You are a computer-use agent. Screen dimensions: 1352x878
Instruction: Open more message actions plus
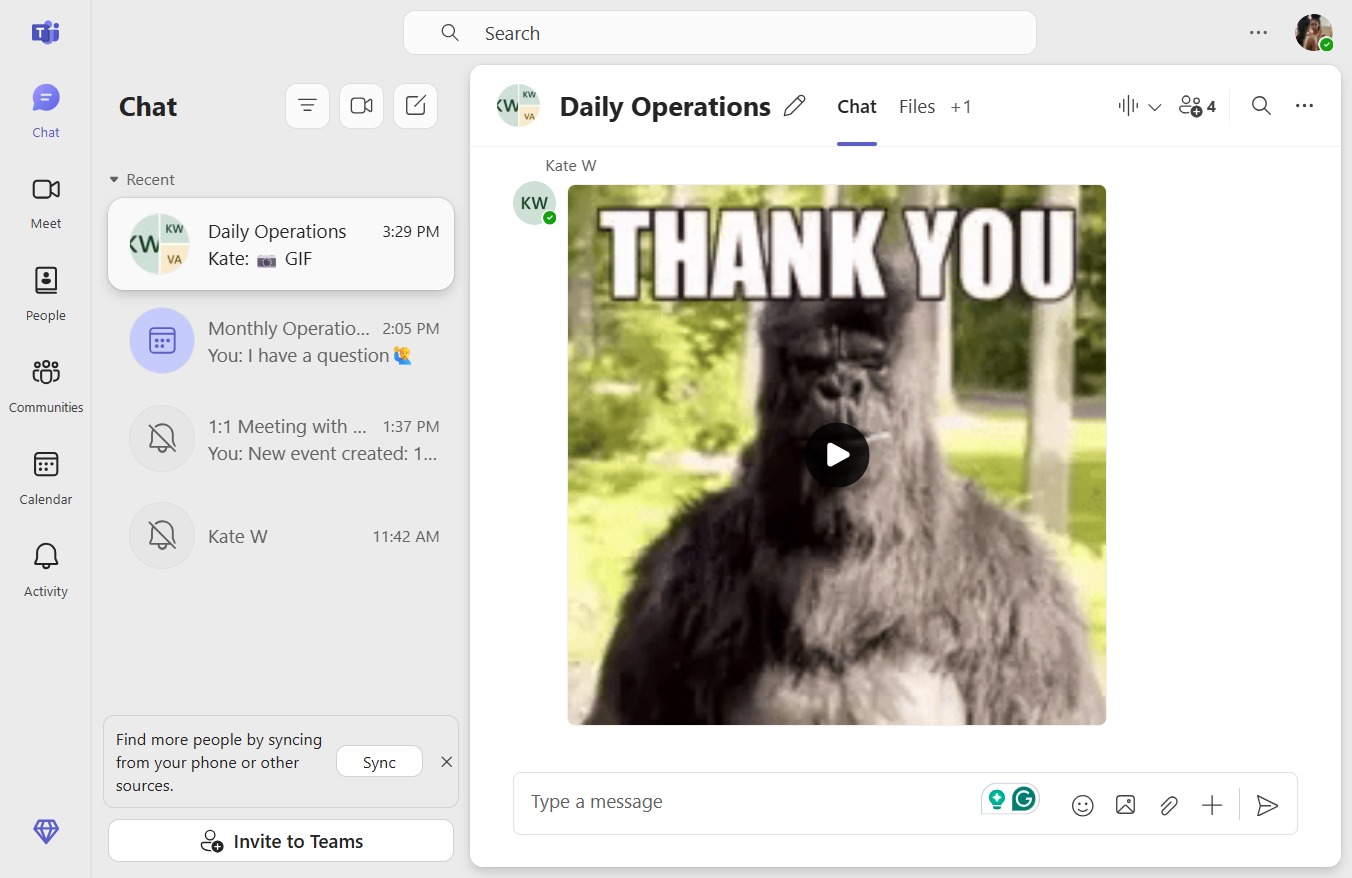click(x=1212, y=805)
